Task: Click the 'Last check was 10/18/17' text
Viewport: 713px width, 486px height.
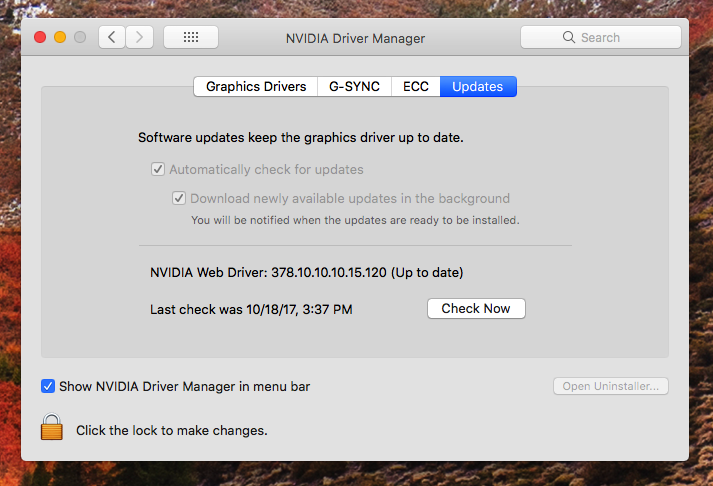Action: click(251, 310)
